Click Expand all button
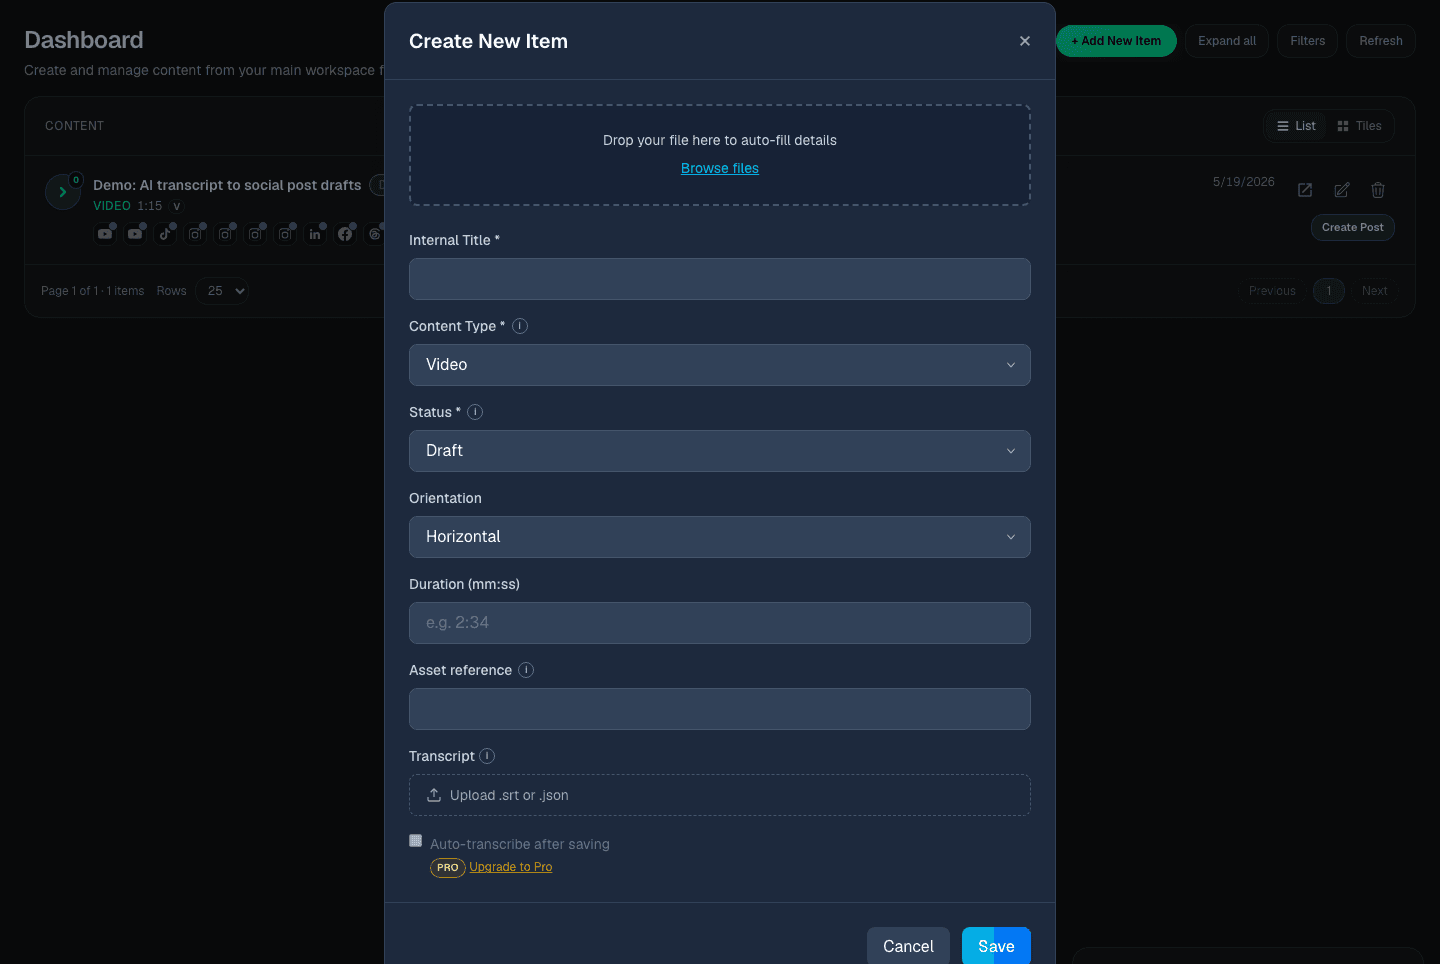The width and height of the screenshot is (1440, 964). [x=1227, y=41]
